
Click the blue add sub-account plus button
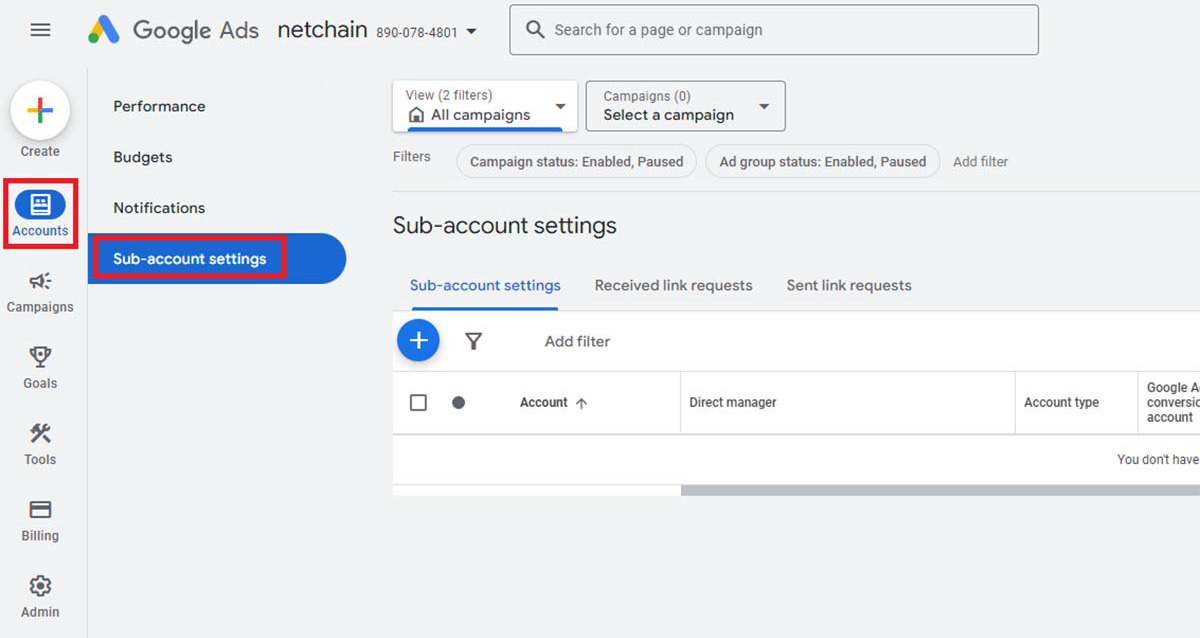coord(418,341)
